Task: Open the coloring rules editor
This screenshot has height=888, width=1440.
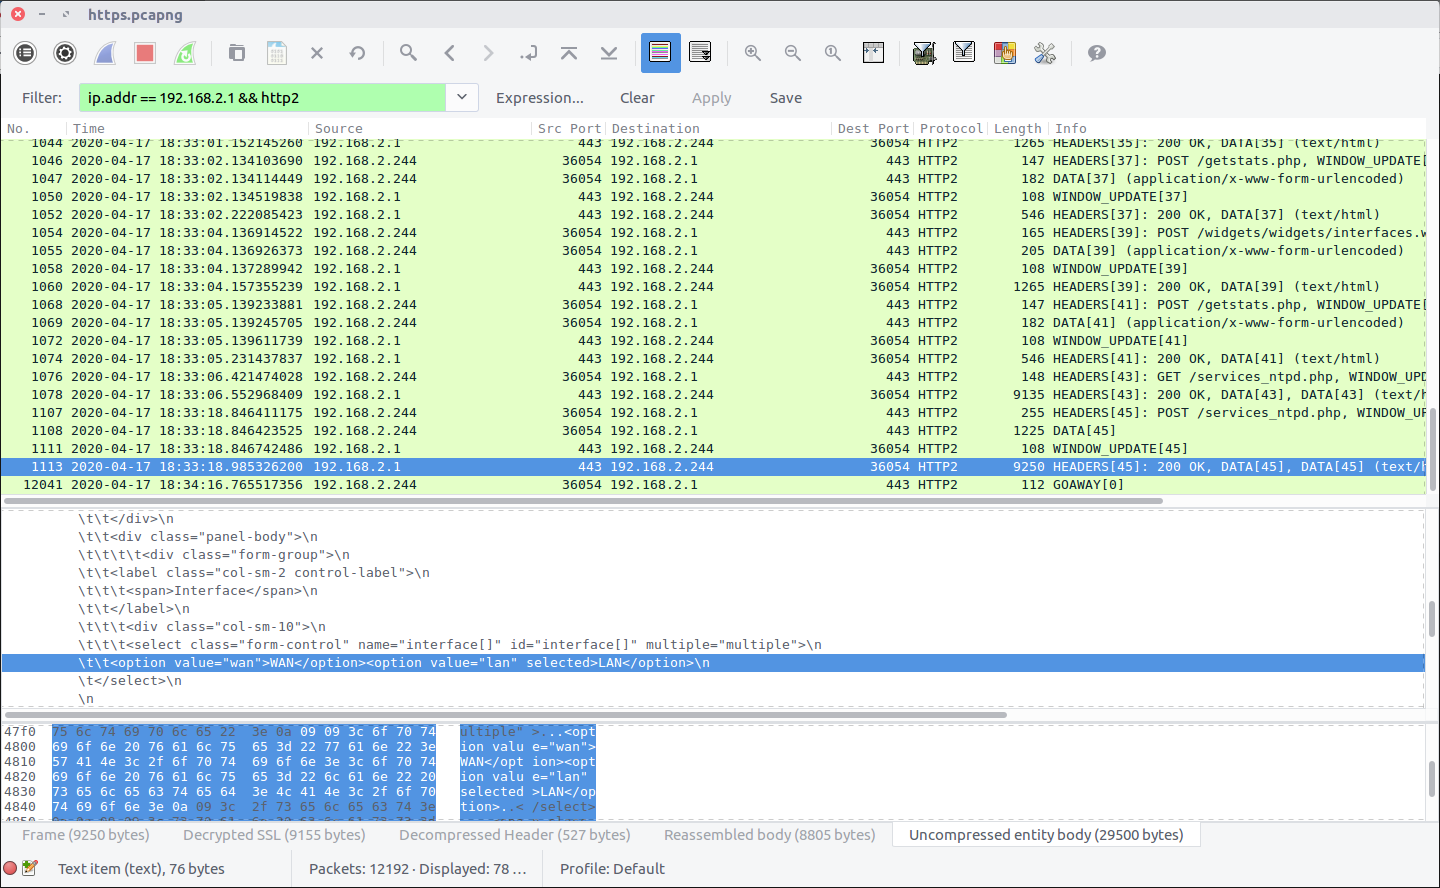Action: (x=1004, y=53)
